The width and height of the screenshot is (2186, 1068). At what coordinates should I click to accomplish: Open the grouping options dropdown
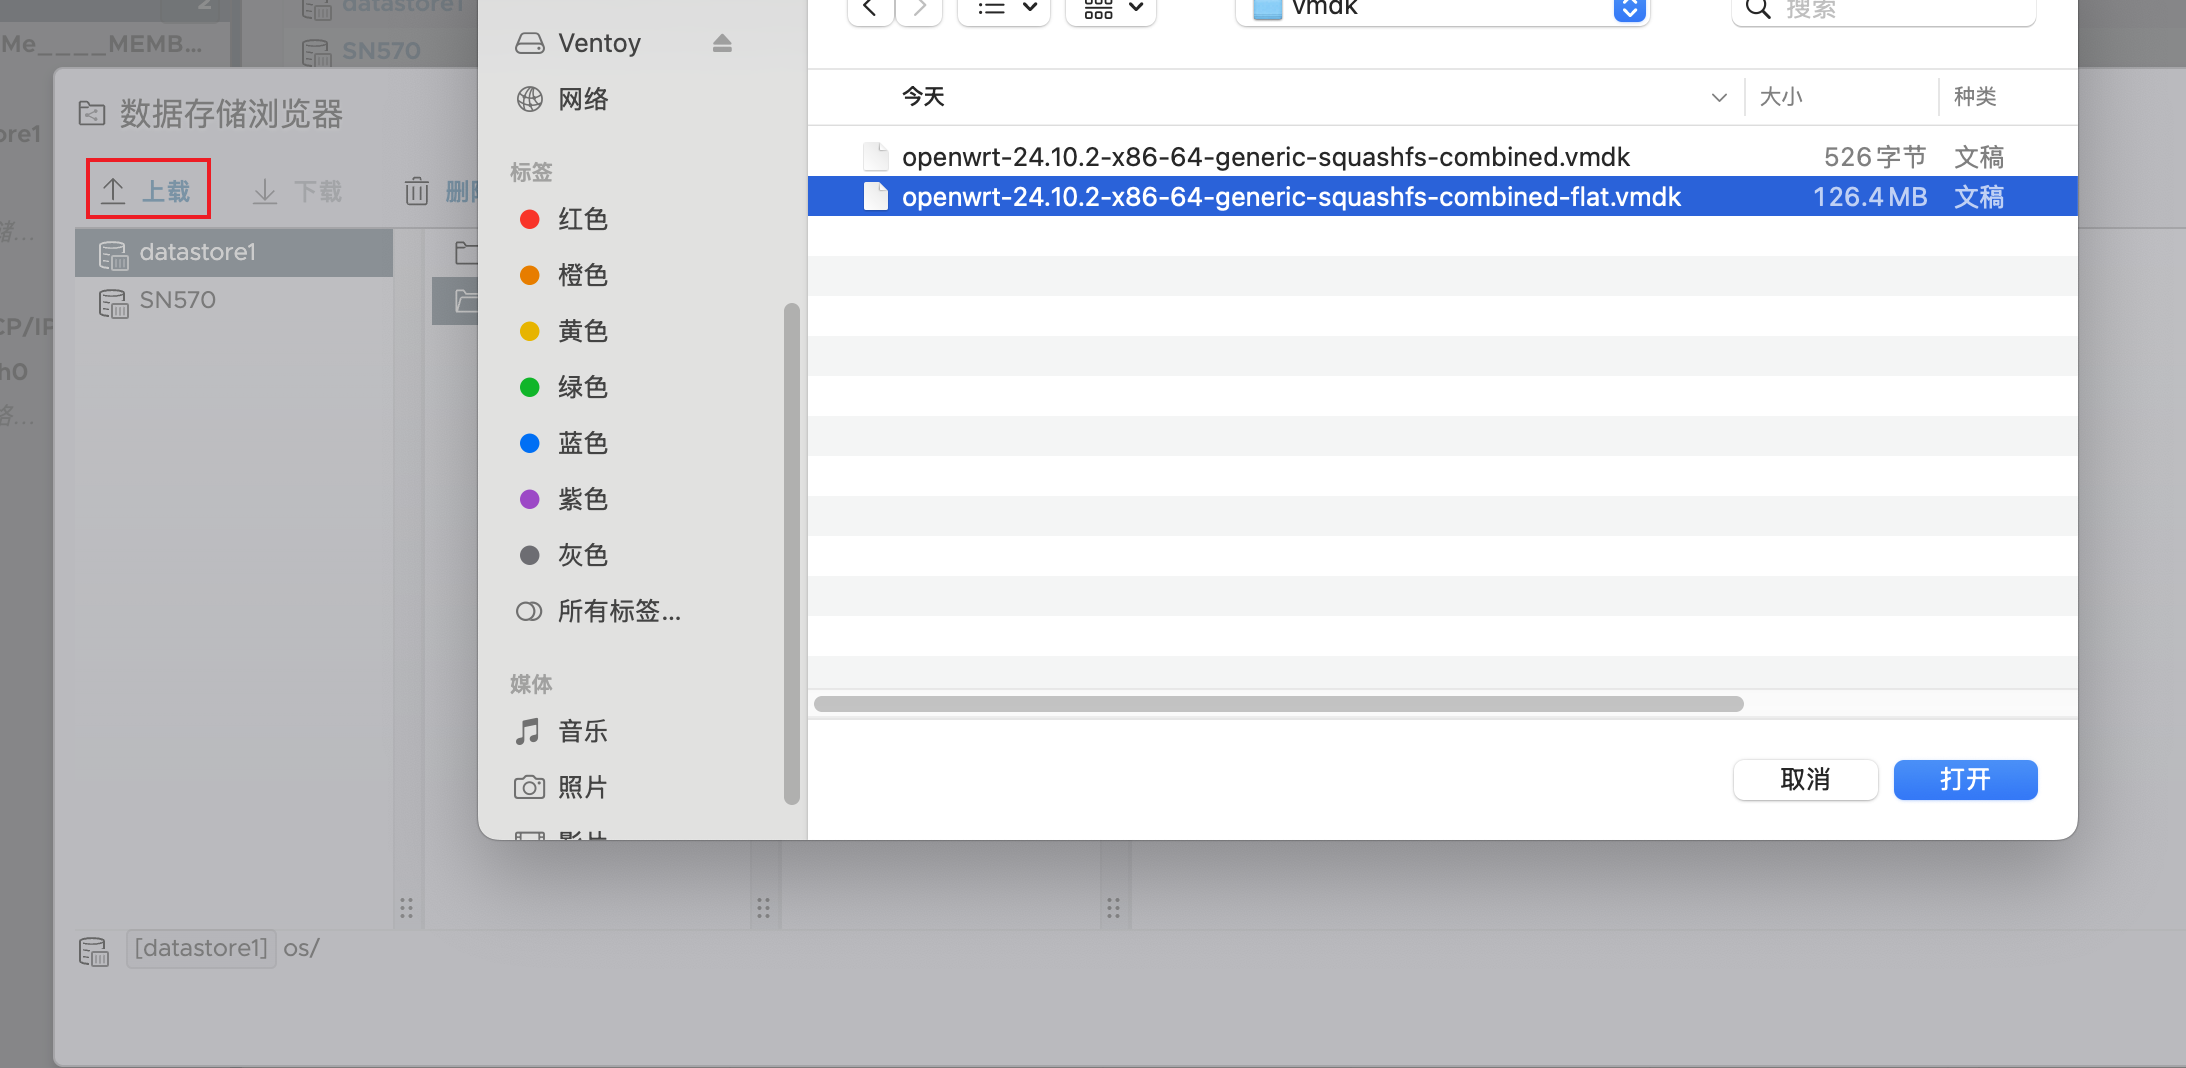(1111, 9)
